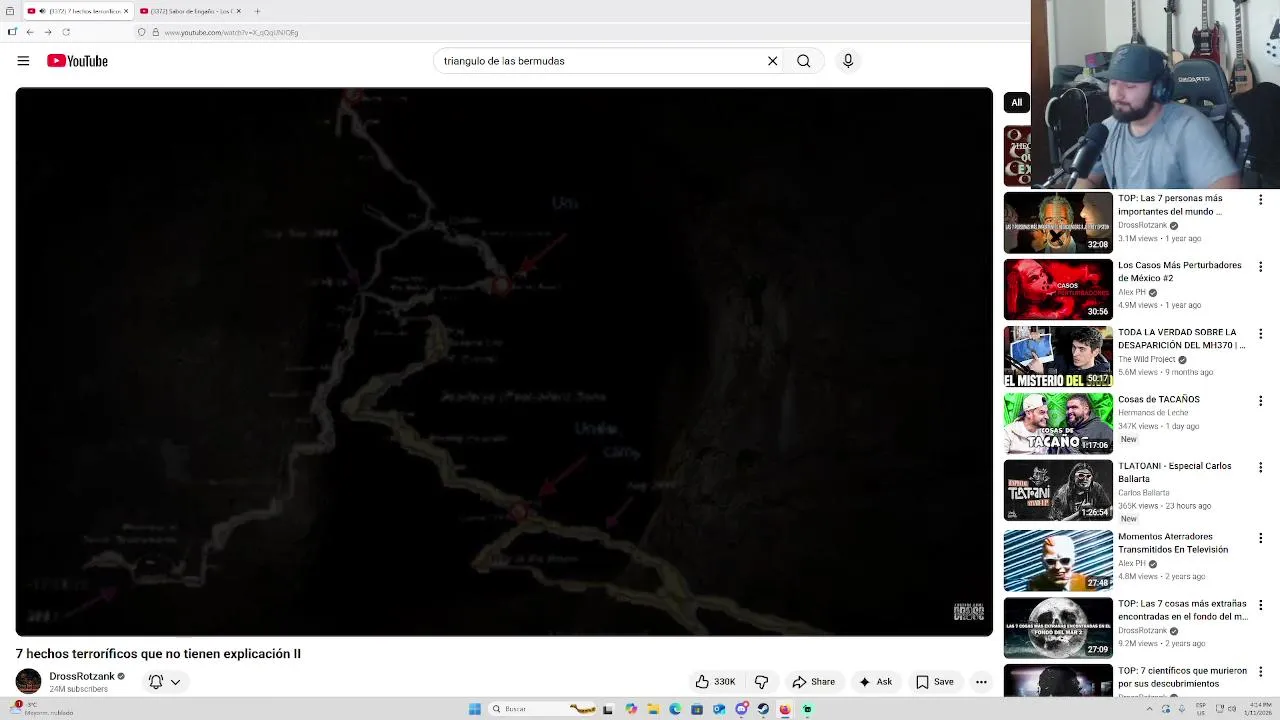The height and width of the screenshot is (720, 1280).
Task: Open the browser sidebar toggle icon
Action: coord(12,32)
